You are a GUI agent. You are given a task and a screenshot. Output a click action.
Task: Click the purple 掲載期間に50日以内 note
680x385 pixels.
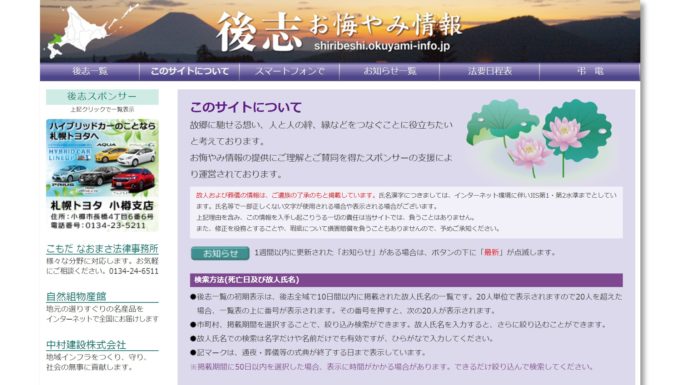392,367
